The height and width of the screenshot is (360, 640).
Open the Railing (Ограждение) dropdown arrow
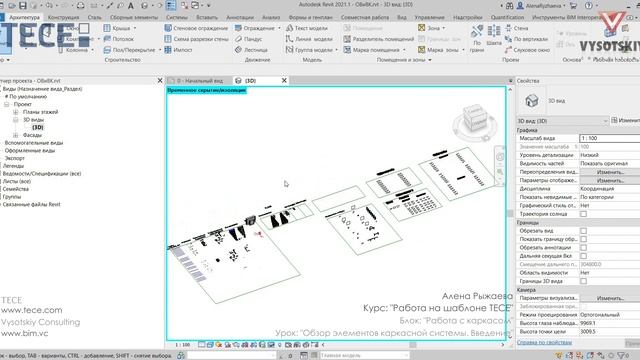click(279, 28)
